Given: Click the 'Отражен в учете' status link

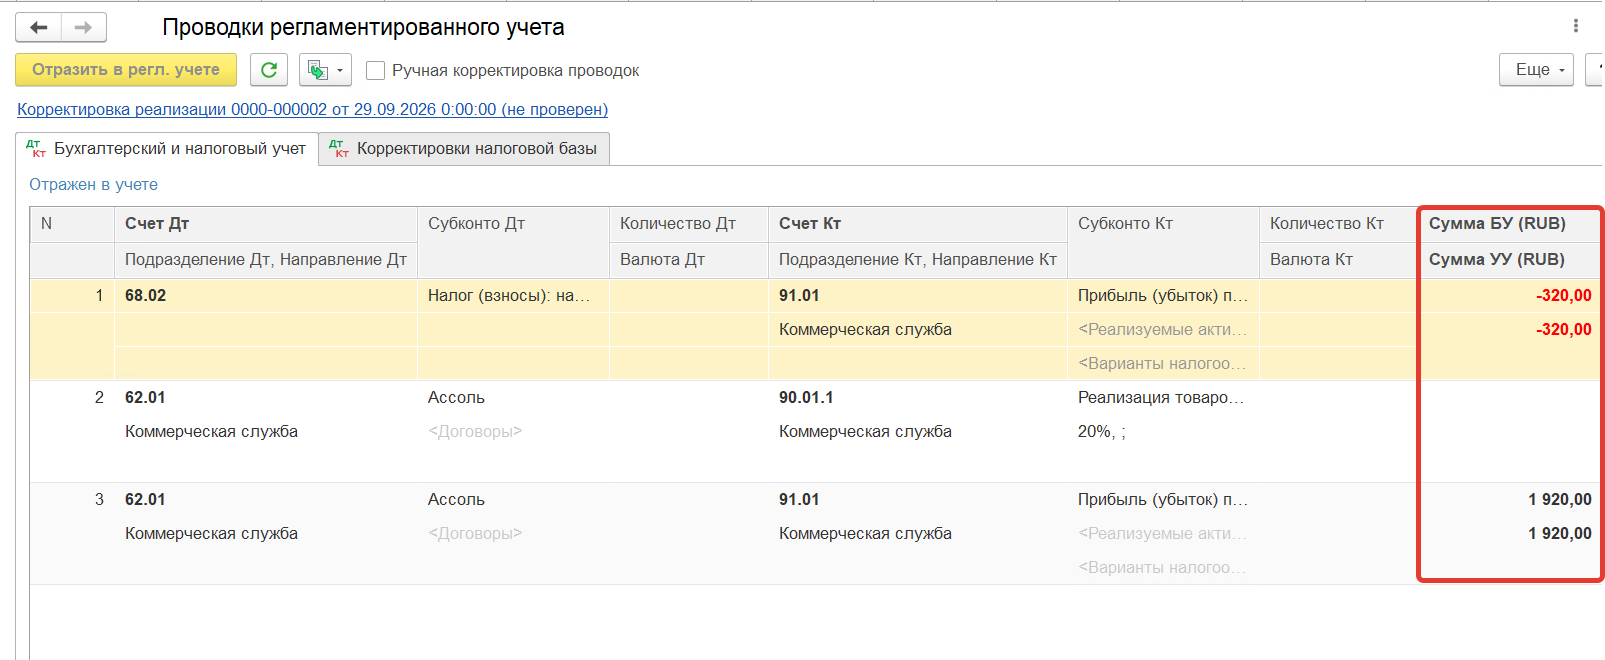Looking at the screenshot, I should pos(93,185).
